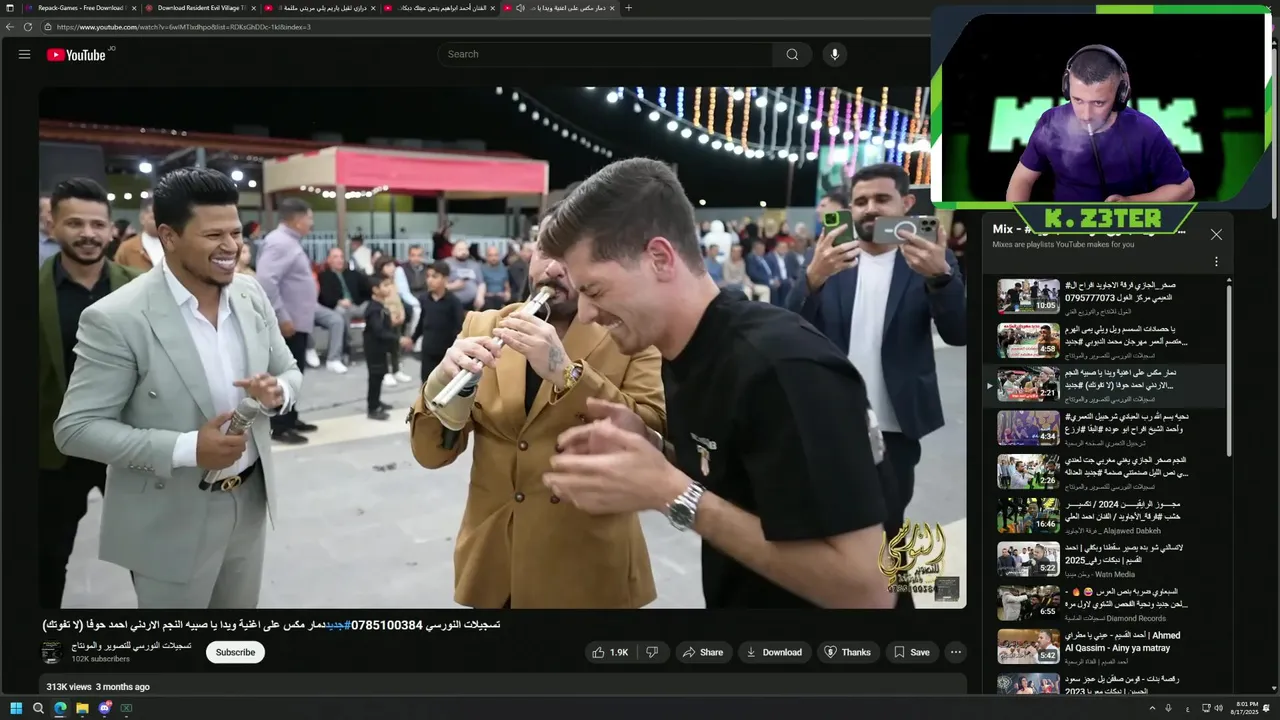The width and height of the screenshot is (1280, 720).
Task: Click the Download button
Action: click(x=773, y=652)
